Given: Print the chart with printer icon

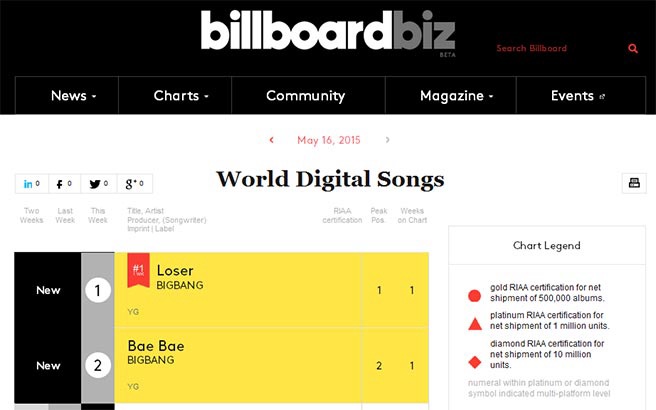Looking at the screenshot, I should [x=634, y=183].
